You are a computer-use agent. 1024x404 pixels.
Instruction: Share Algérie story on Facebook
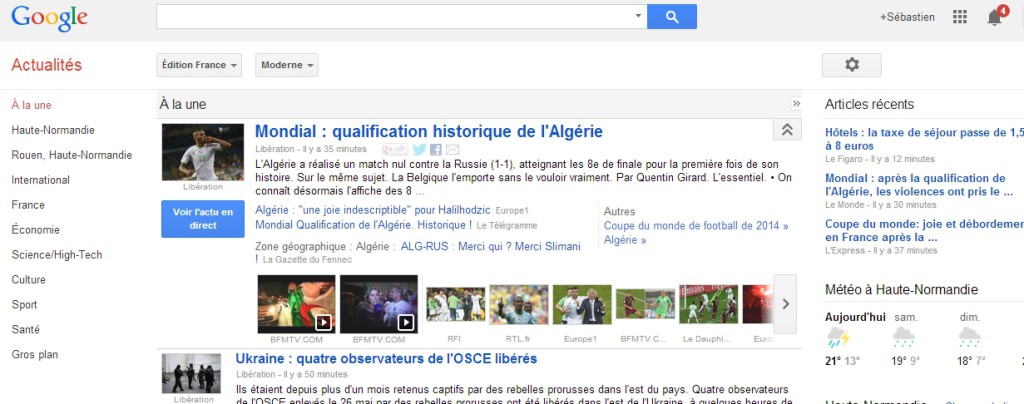click(436, 149)
